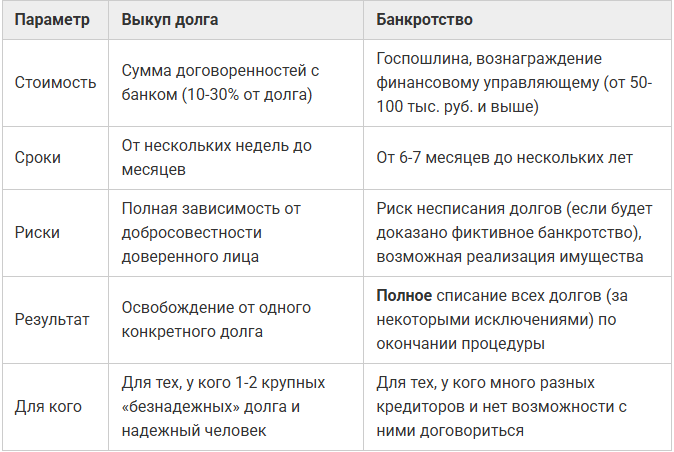Select the cell 'много разных кредиторов'
Image resolution: width=674 pixels, height=452 pixels.
pos(517,407)
